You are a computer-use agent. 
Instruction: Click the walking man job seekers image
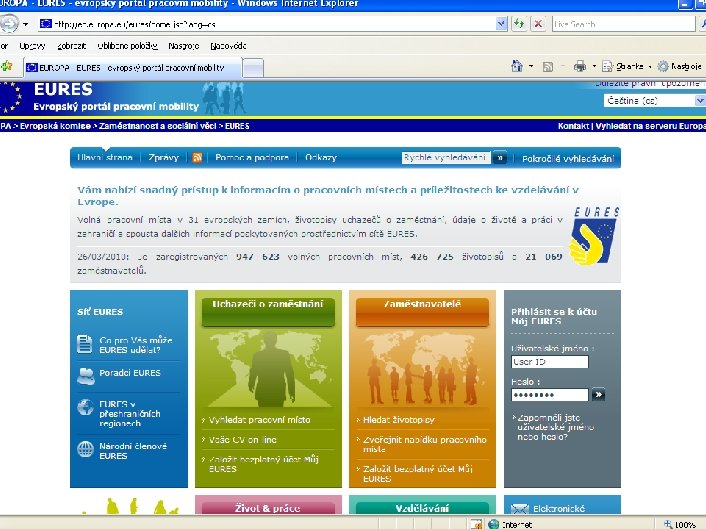(x=268, y=368)
